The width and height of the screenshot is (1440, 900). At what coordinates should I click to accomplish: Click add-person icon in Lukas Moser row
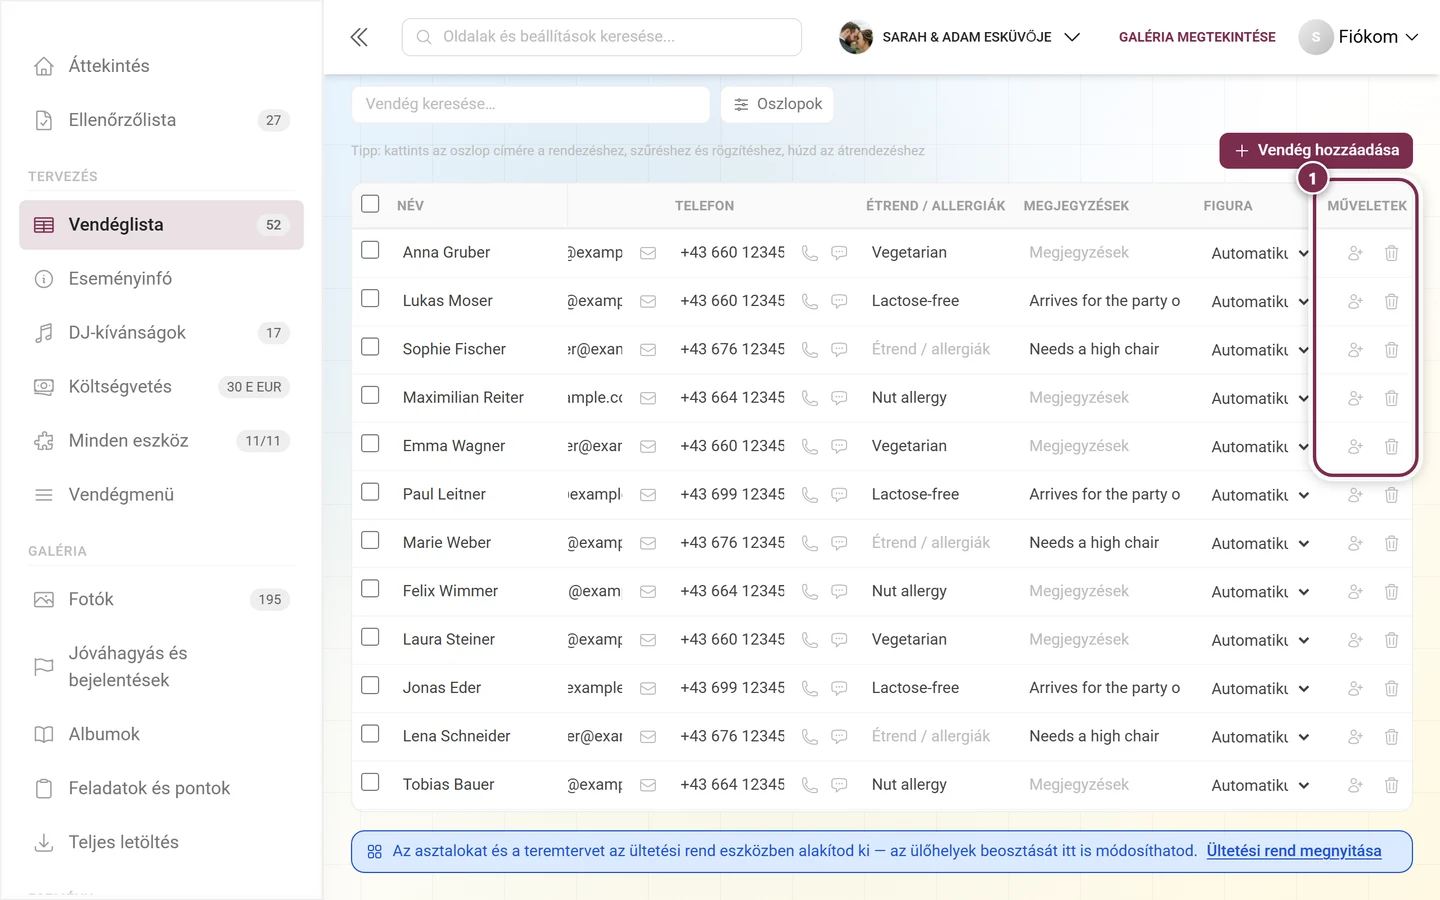(1355, 301)
